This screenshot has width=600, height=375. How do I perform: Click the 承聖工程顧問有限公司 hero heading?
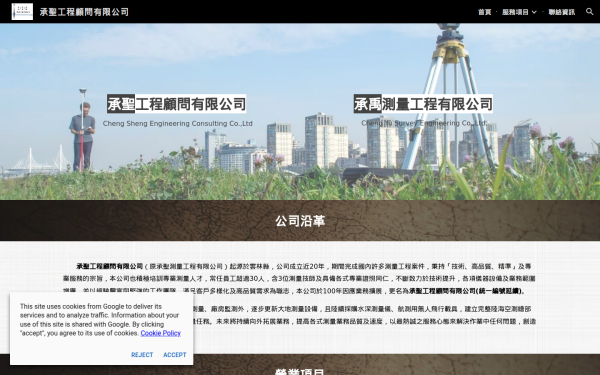pyautogui.click(x=176, y=104)
